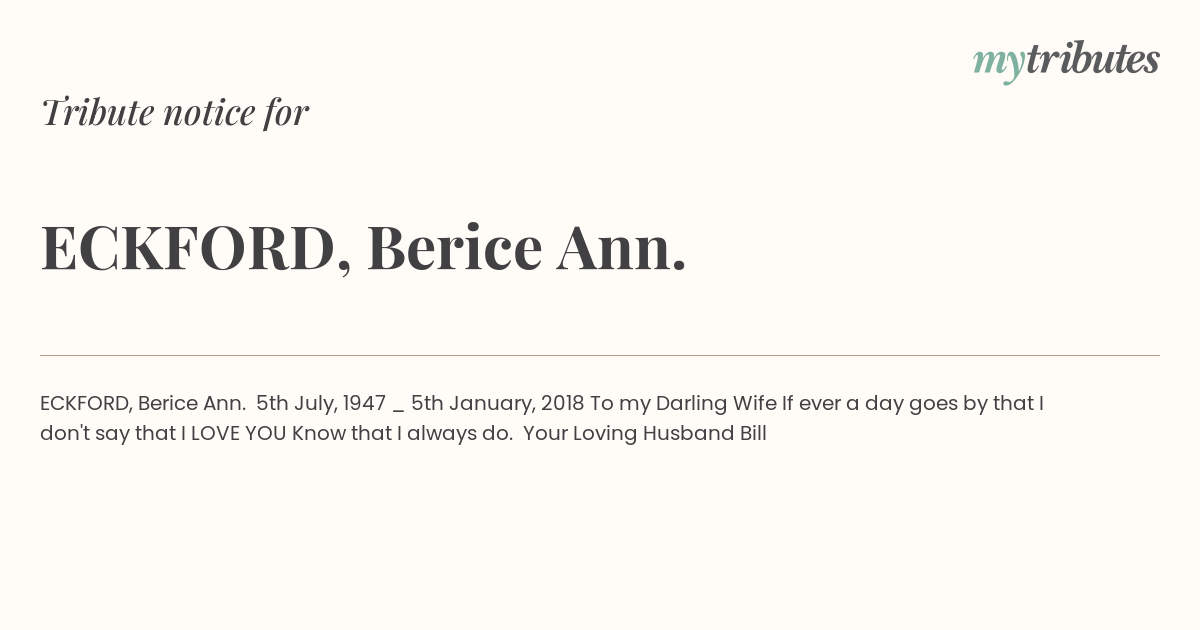
Task: Click the mytributes logo
Action: pos(1066,61)
